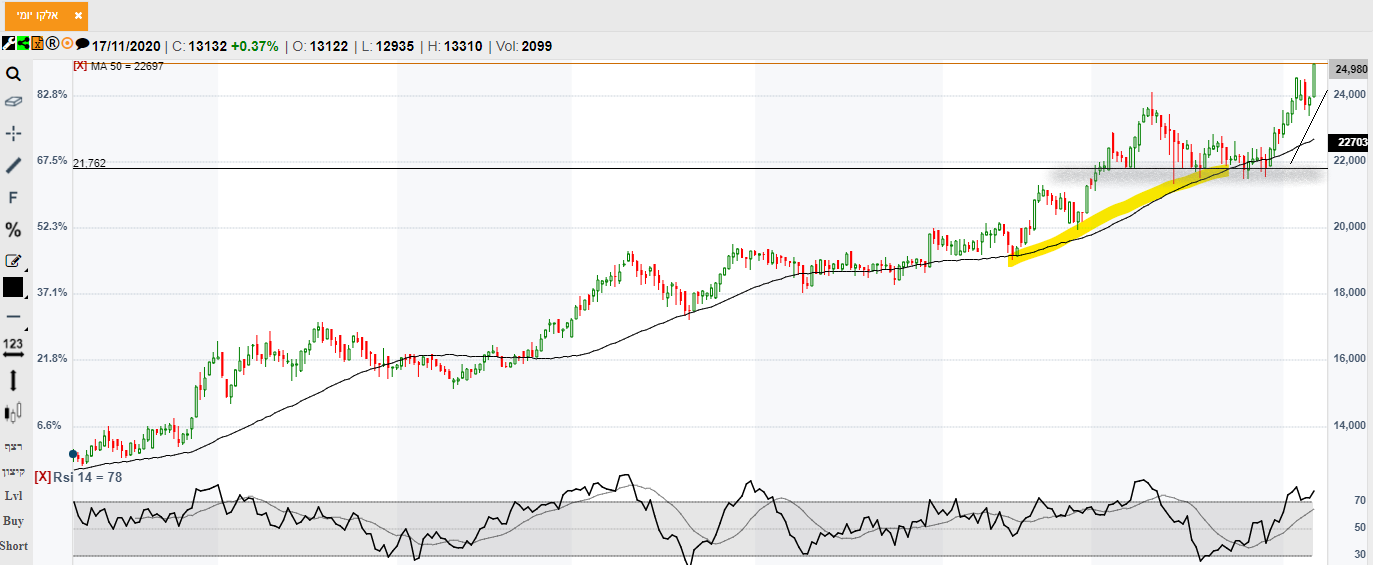Click the 20,000 price axis label

pyautogui.click(x=1350, y=227)
